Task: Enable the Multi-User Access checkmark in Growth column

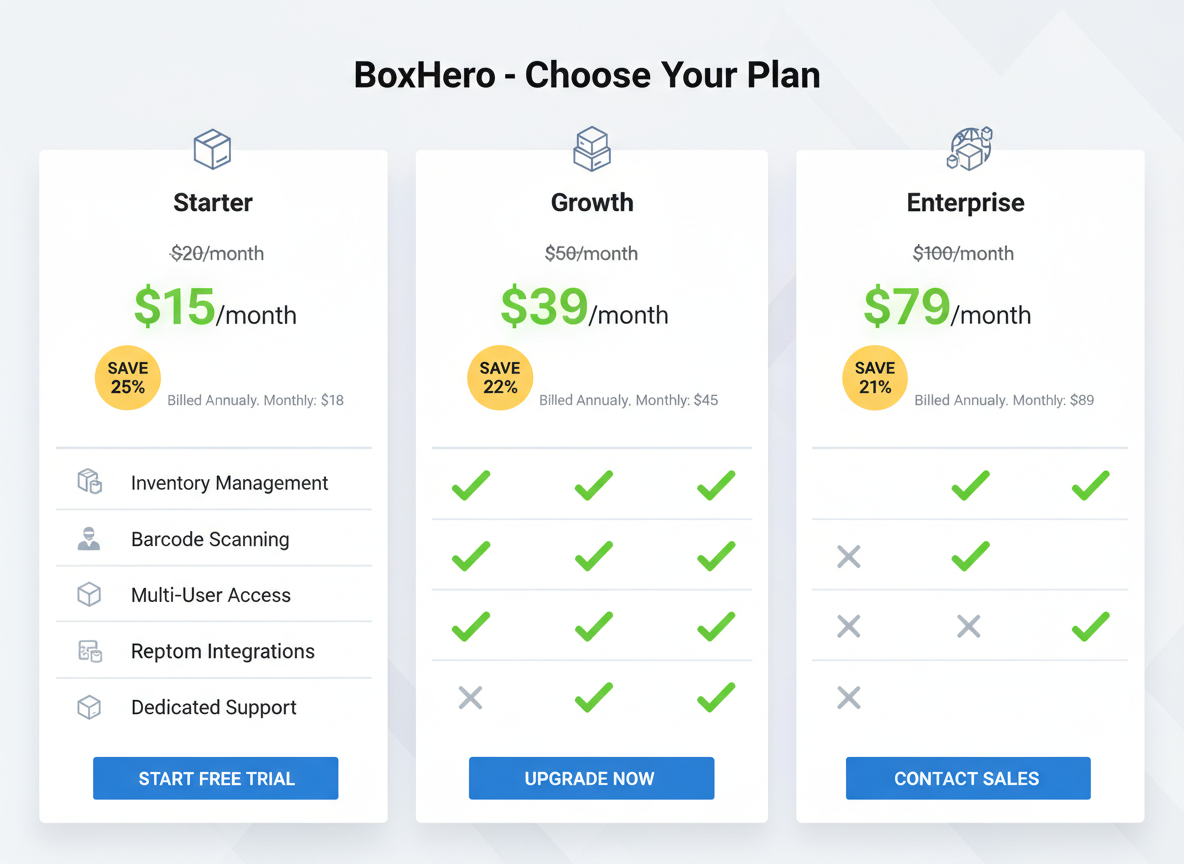Action: tap(593, 627)
